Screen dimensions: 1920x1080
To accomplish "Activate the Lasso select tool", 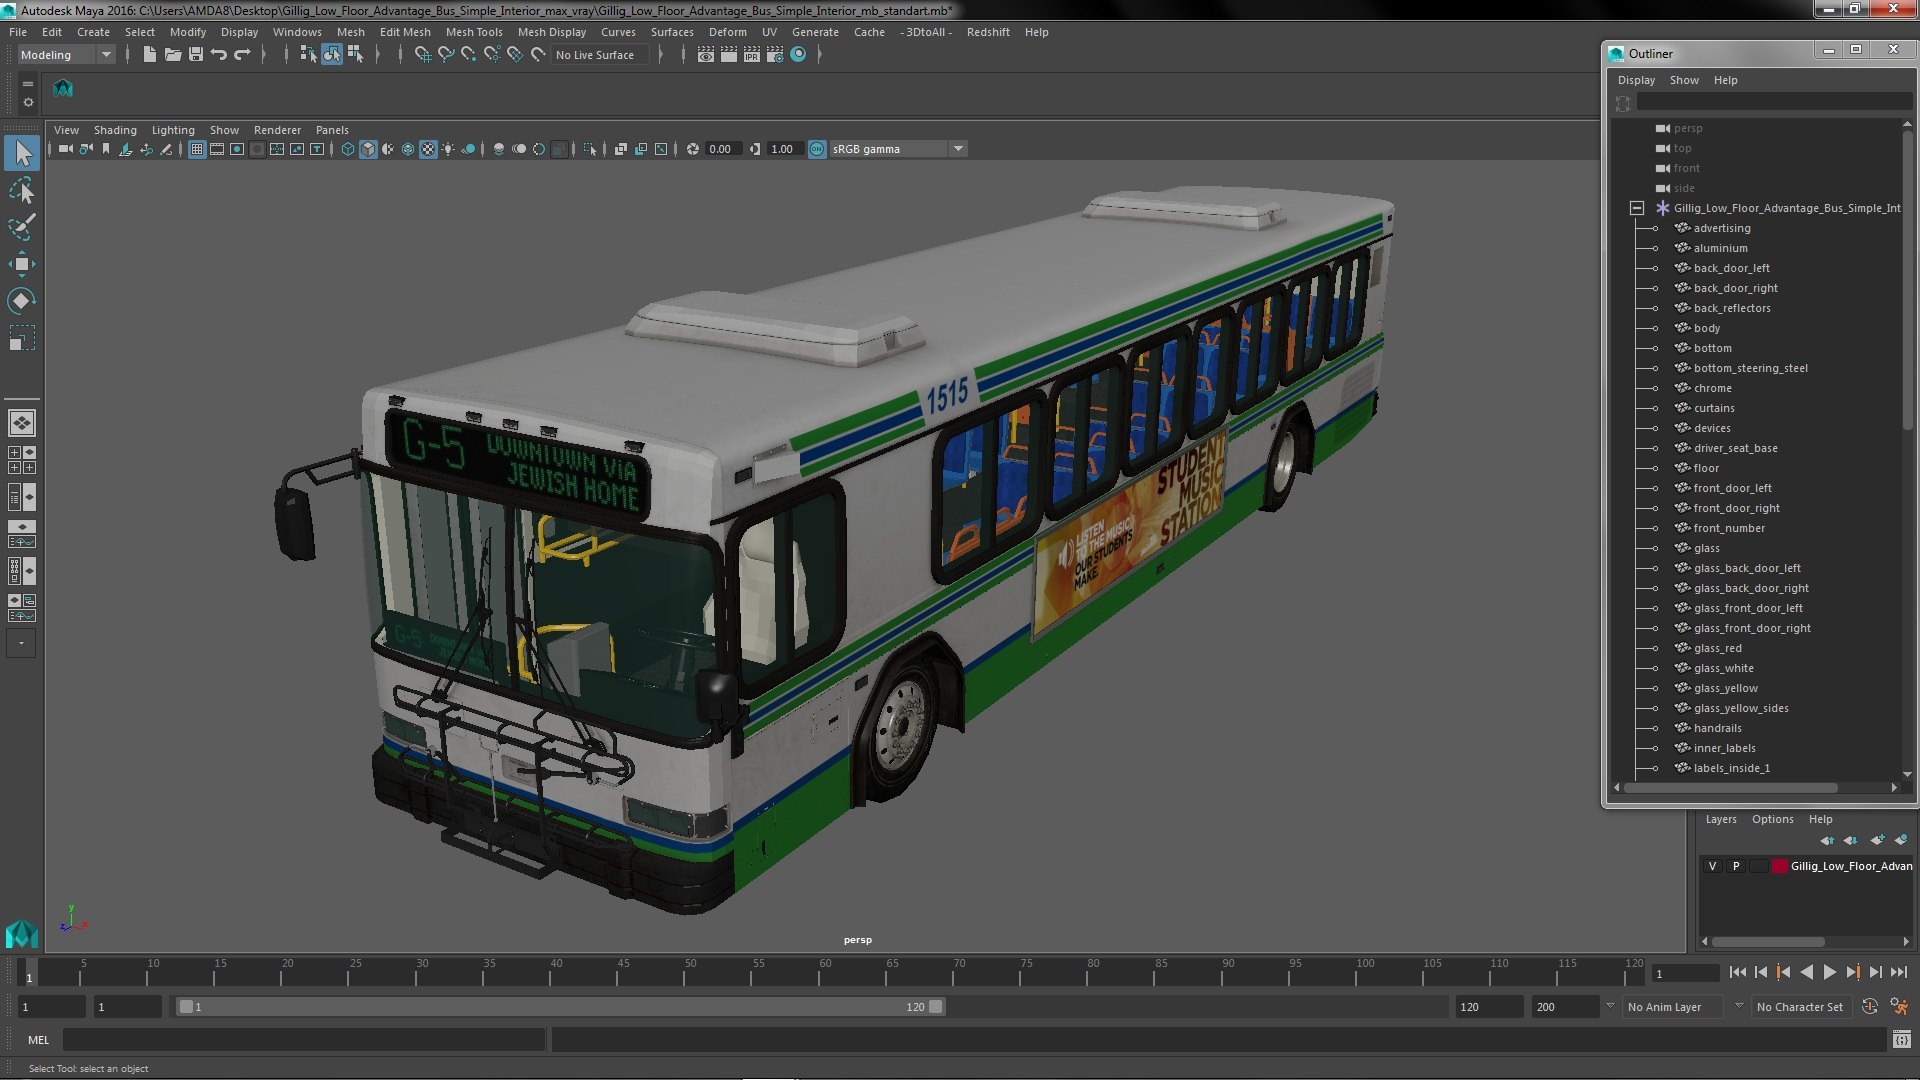I will 22,190.
